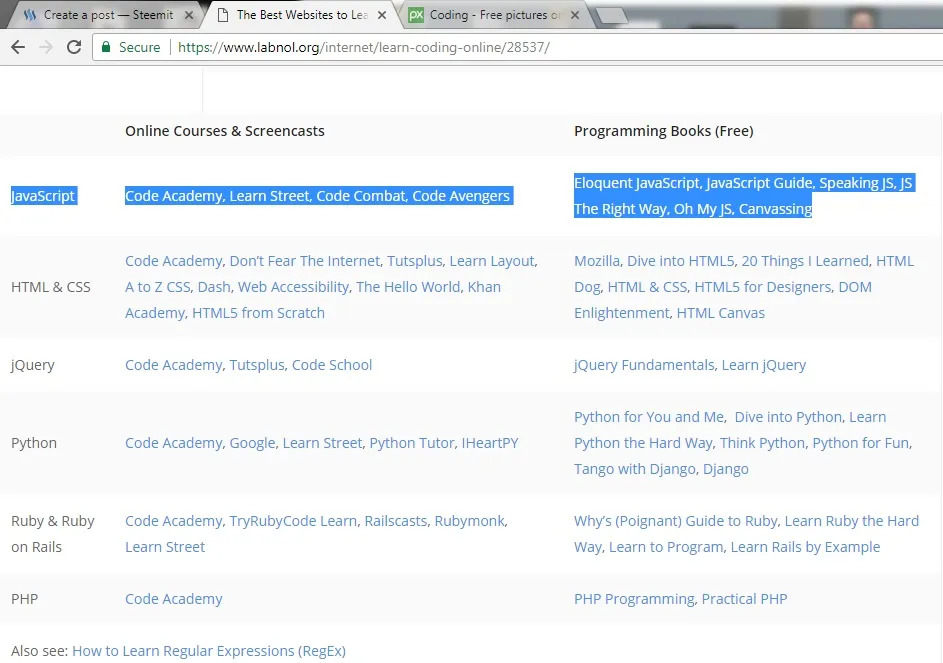Click the Secure label in address bar
The width and height of the screenshot is (943, 663).
[x=140, y=47]
